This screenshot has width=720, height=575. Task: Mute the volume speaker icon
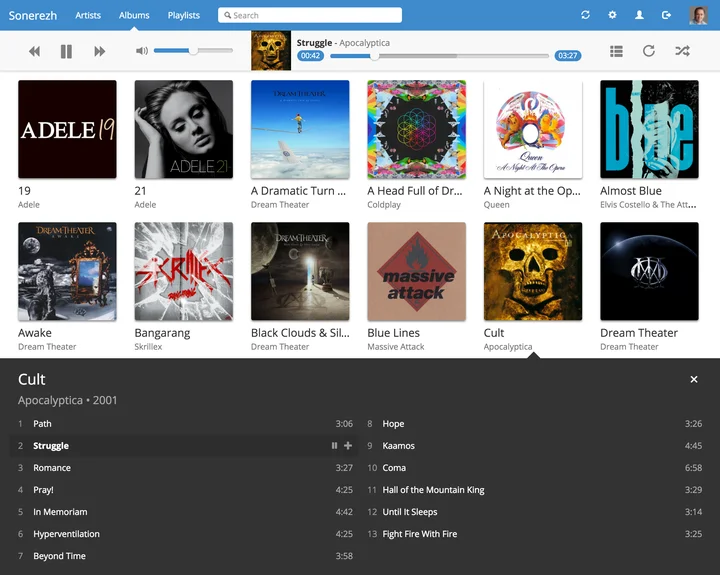click(x=142, y=51)
